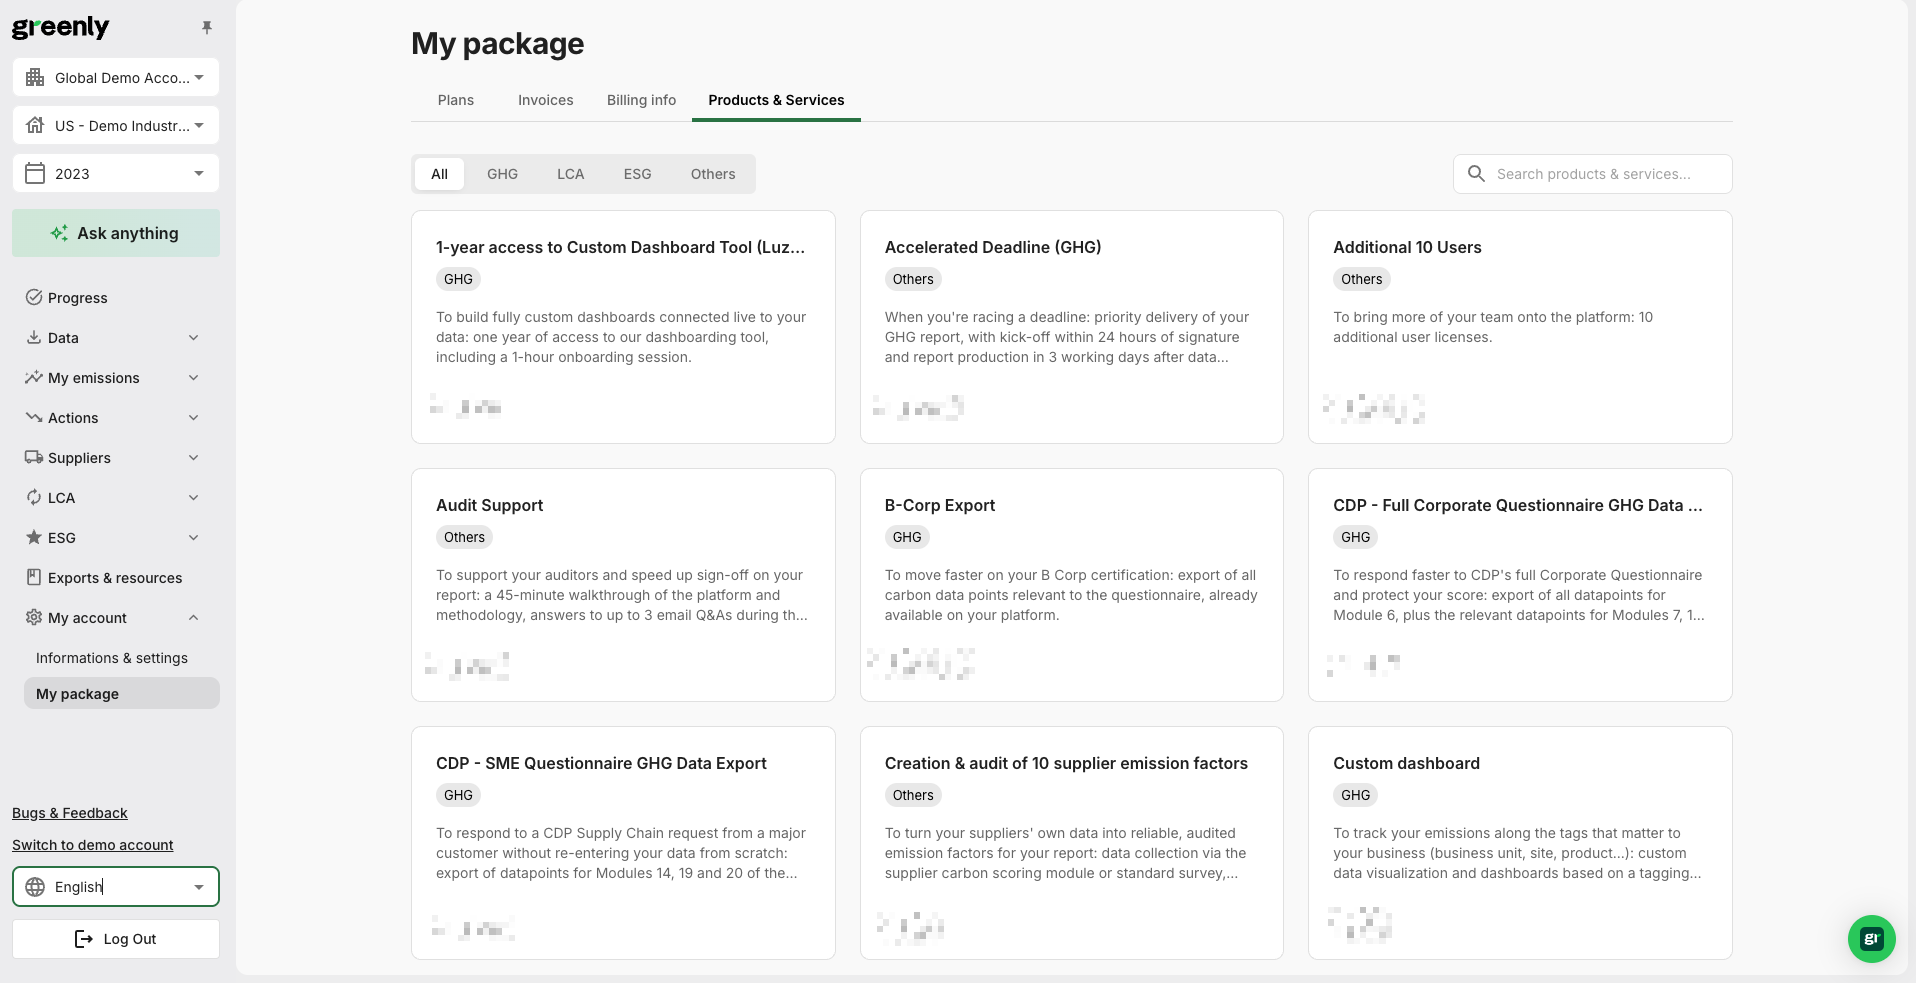The image size is (1916, 983).
Task: Select the Products & Services tab
Action: [776, 100]
